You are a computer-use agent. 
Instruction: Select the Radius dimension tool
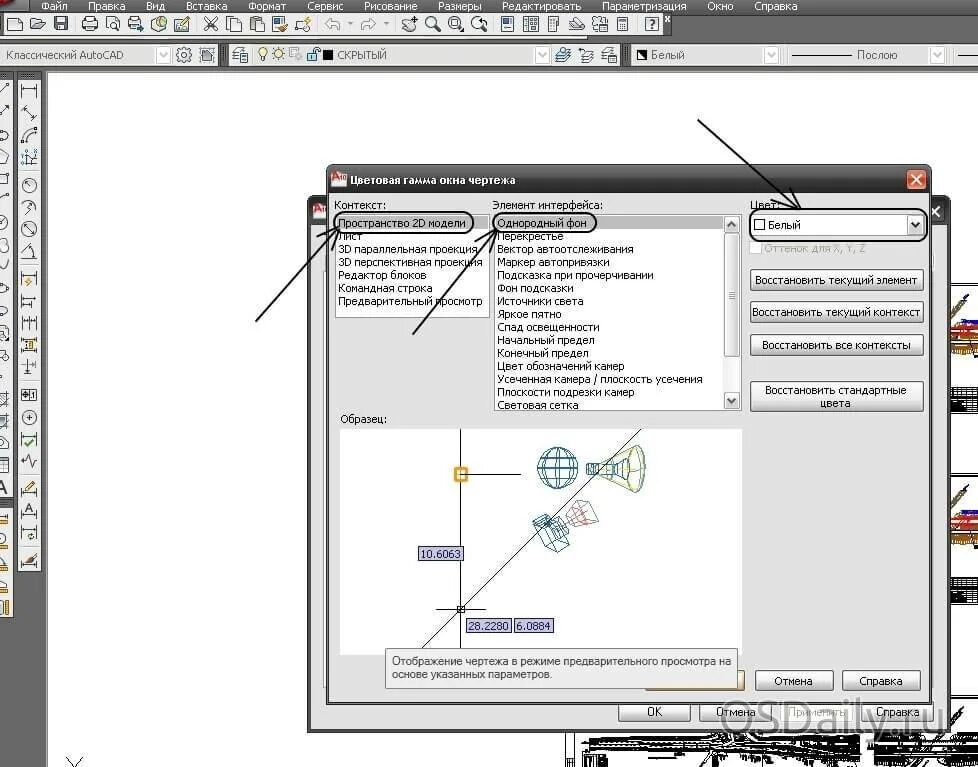tap(29, 185)
